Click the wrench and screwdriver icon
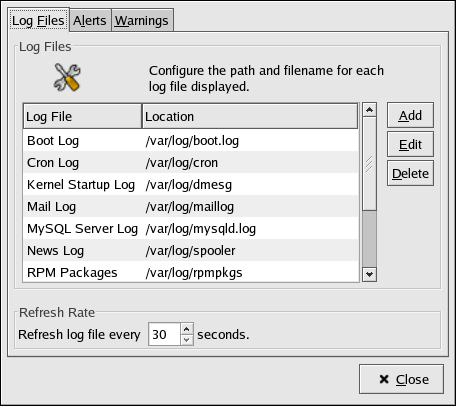This screenshot has width=456, height=406. pyautogui.click(x=67, y=77)
